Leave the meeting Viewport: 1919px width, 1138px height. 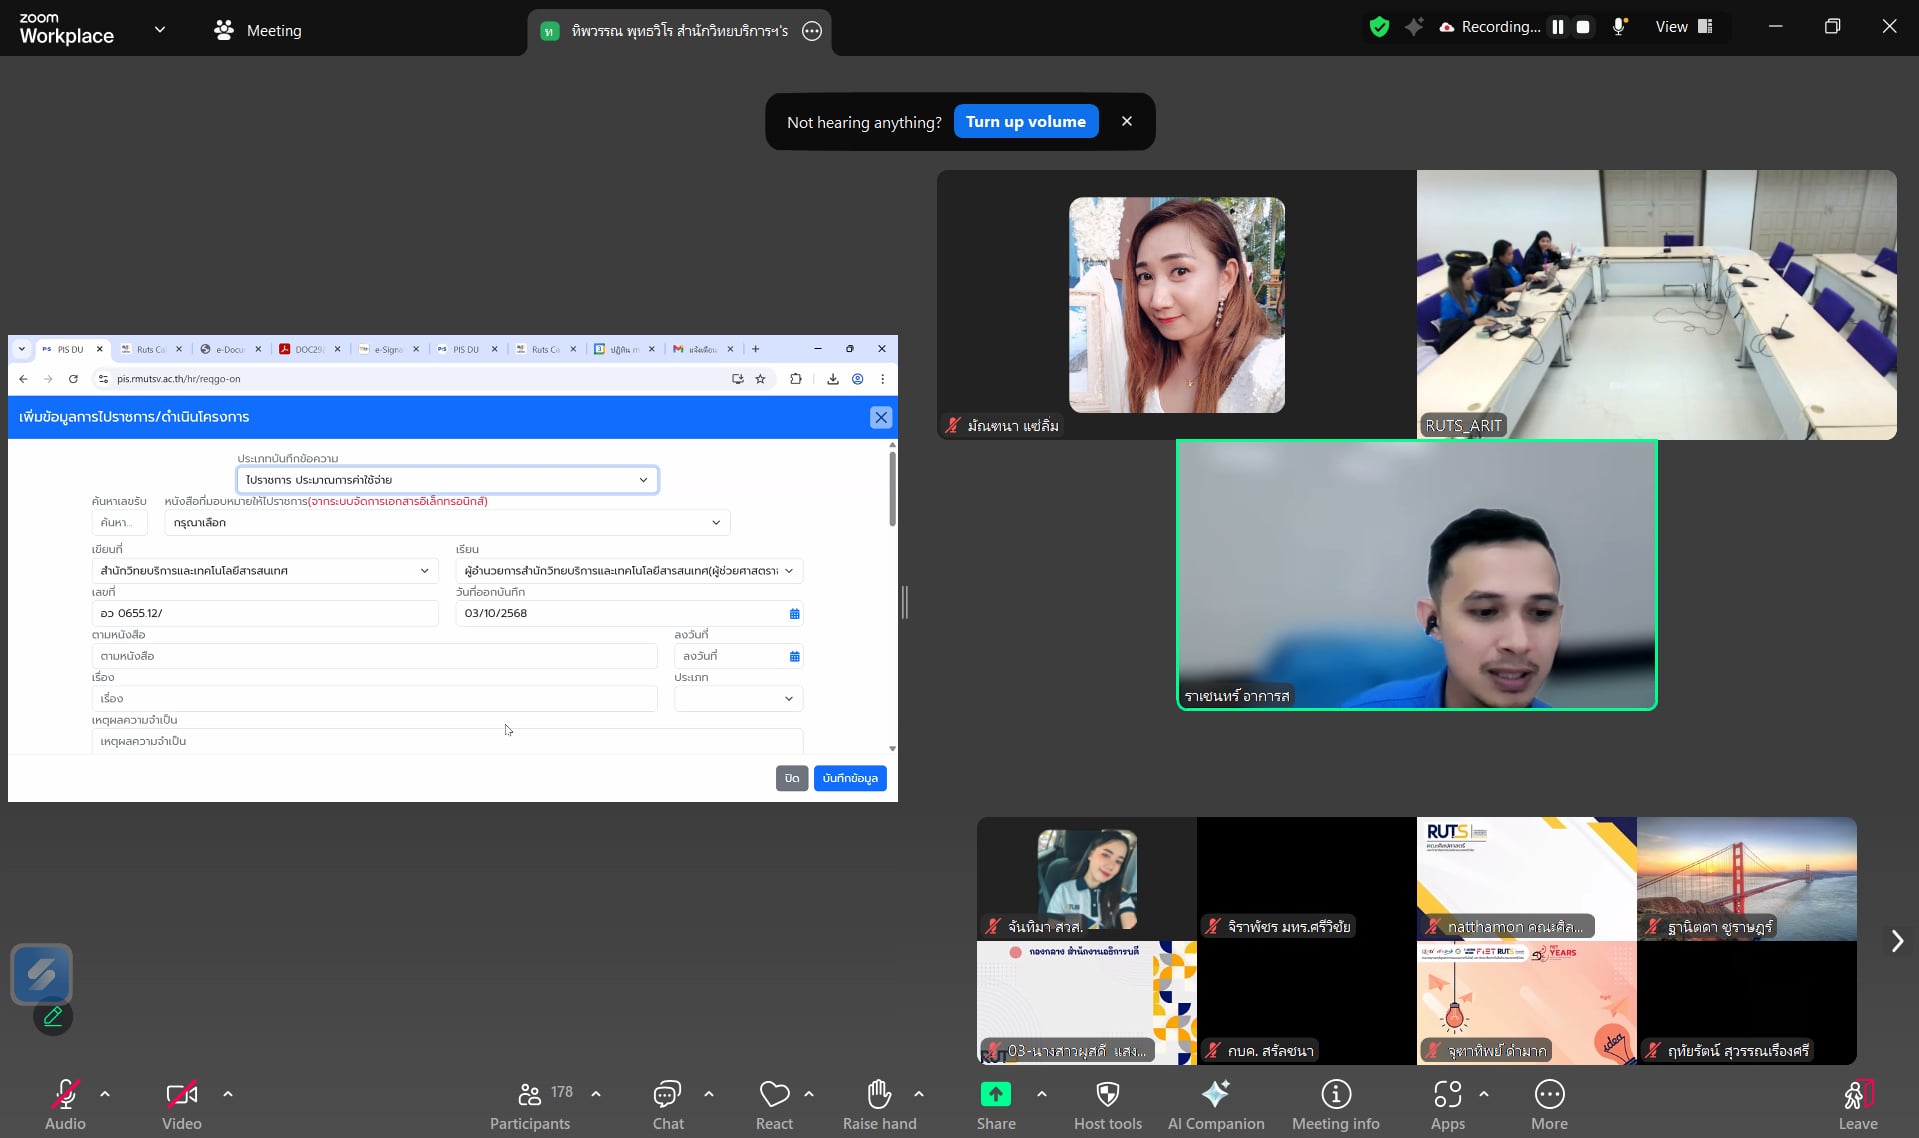pyautogui.click(x=1857, y=1105)
